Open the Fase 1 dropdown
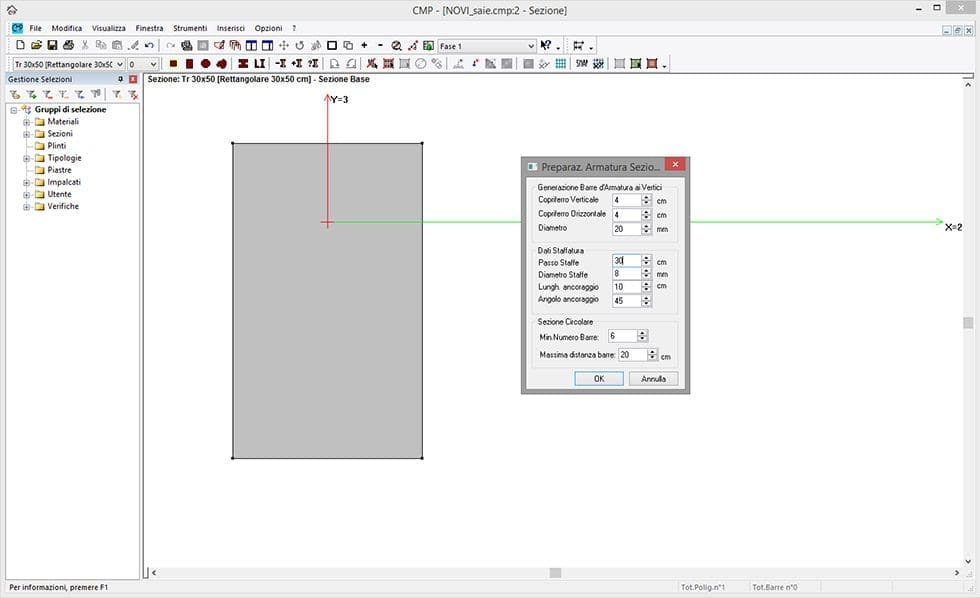The width and height of the screenshot is (980, 598). pyautogui.click(x=530, y=46)
